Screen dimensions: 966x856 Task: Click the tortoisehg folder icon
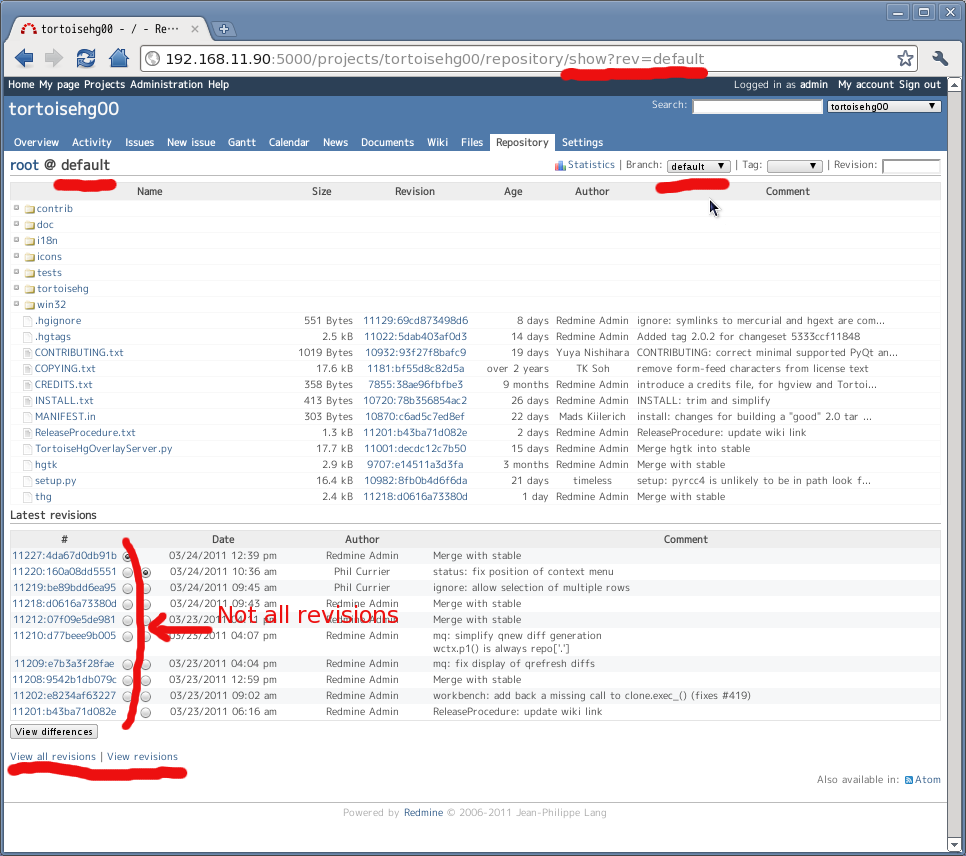(30, 289)
